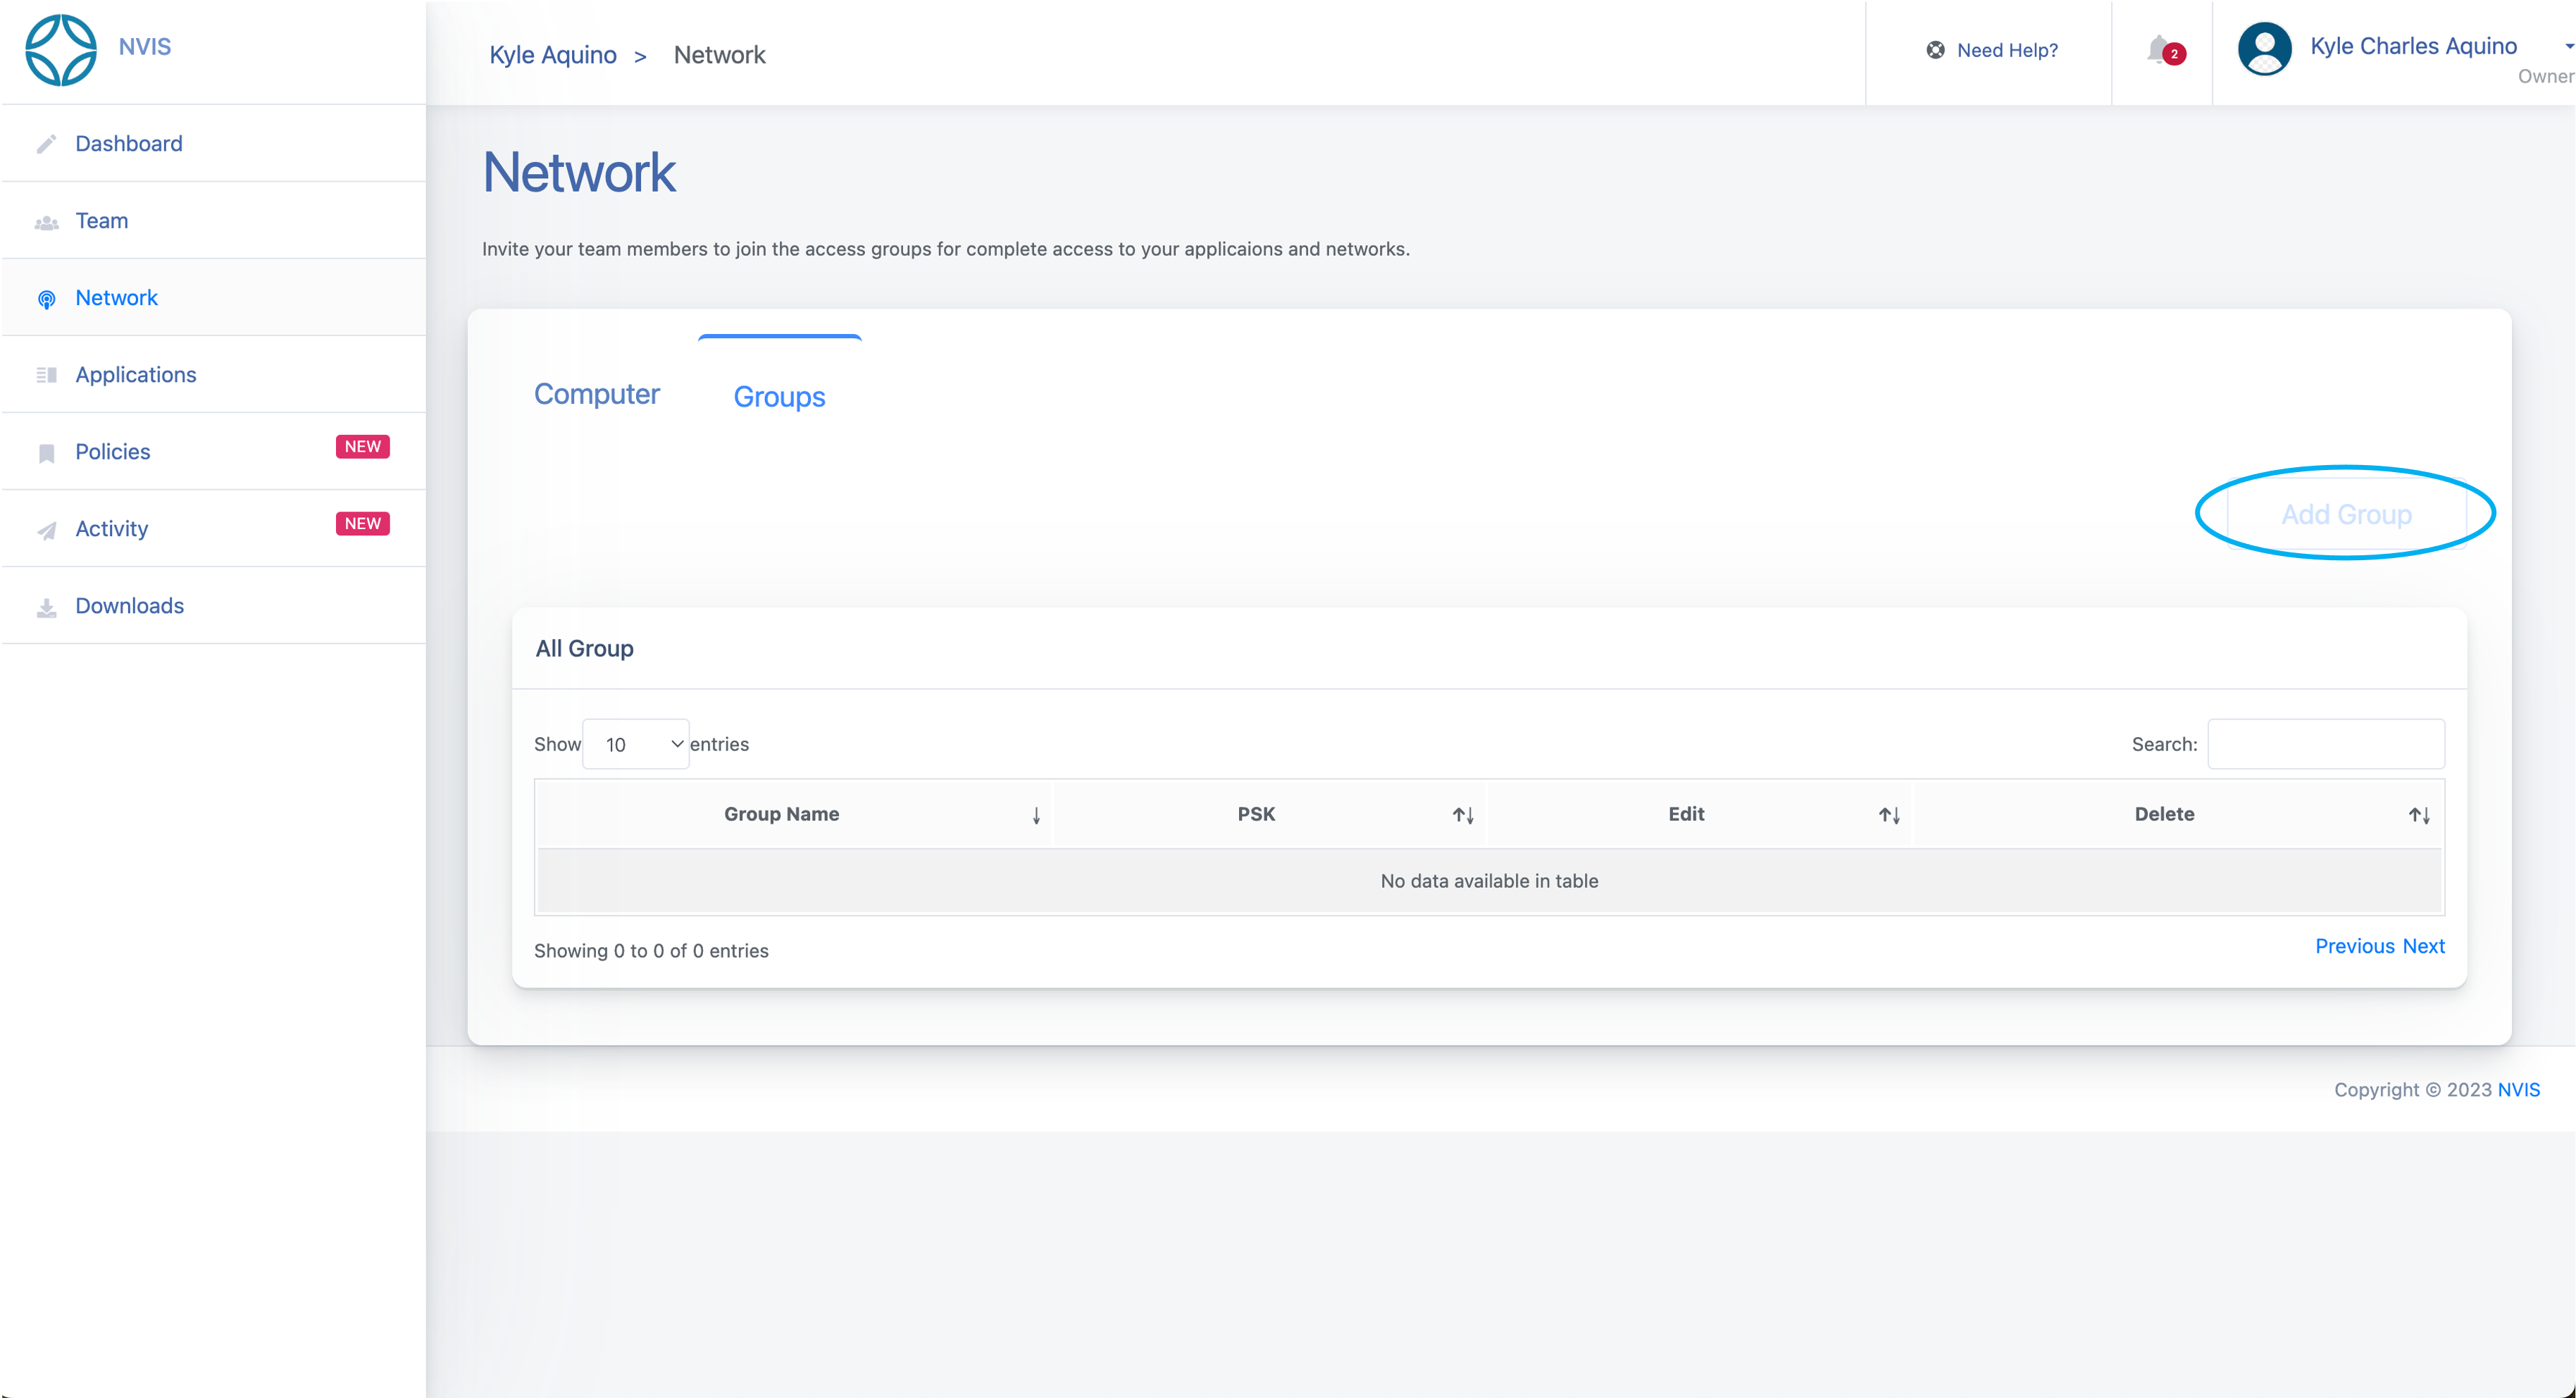Image resolution: width=2576 pixels, height=1398 pixels.
Task: Go to Next page of table
Action: coord(2423,947)
